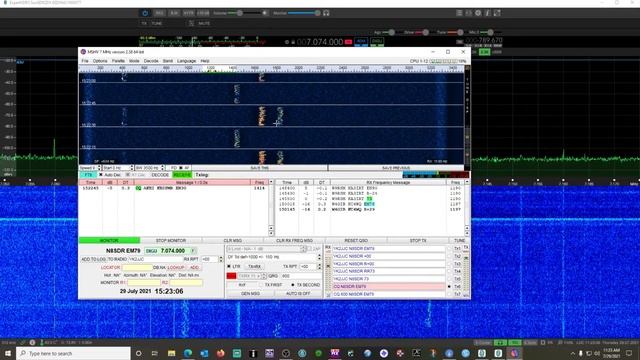The image size is (640, 360).
Task: Click lock icon beside 7.074.000 frequency
Action: [x=293, y=42]
